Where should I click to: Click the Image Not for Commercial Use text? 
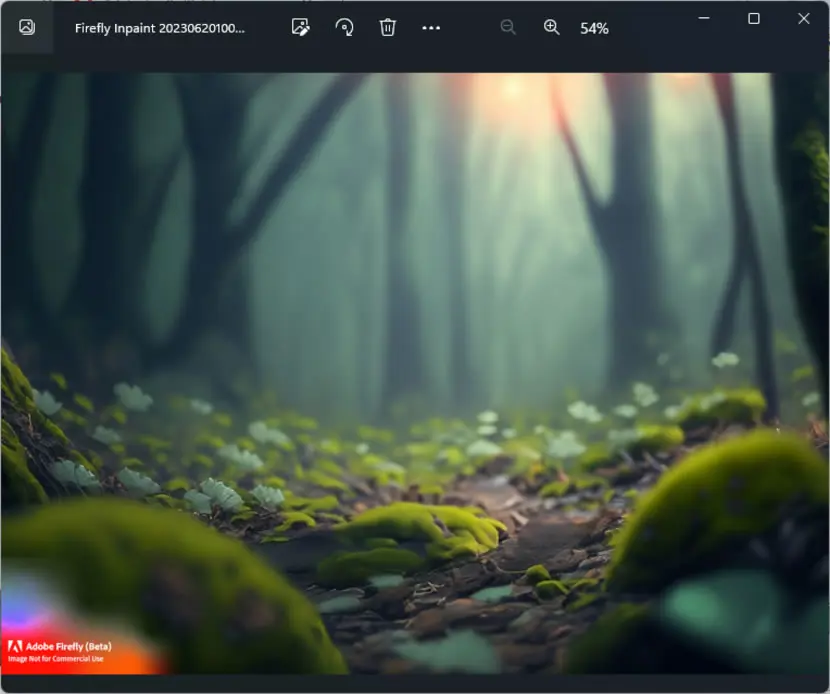point(56,659)
